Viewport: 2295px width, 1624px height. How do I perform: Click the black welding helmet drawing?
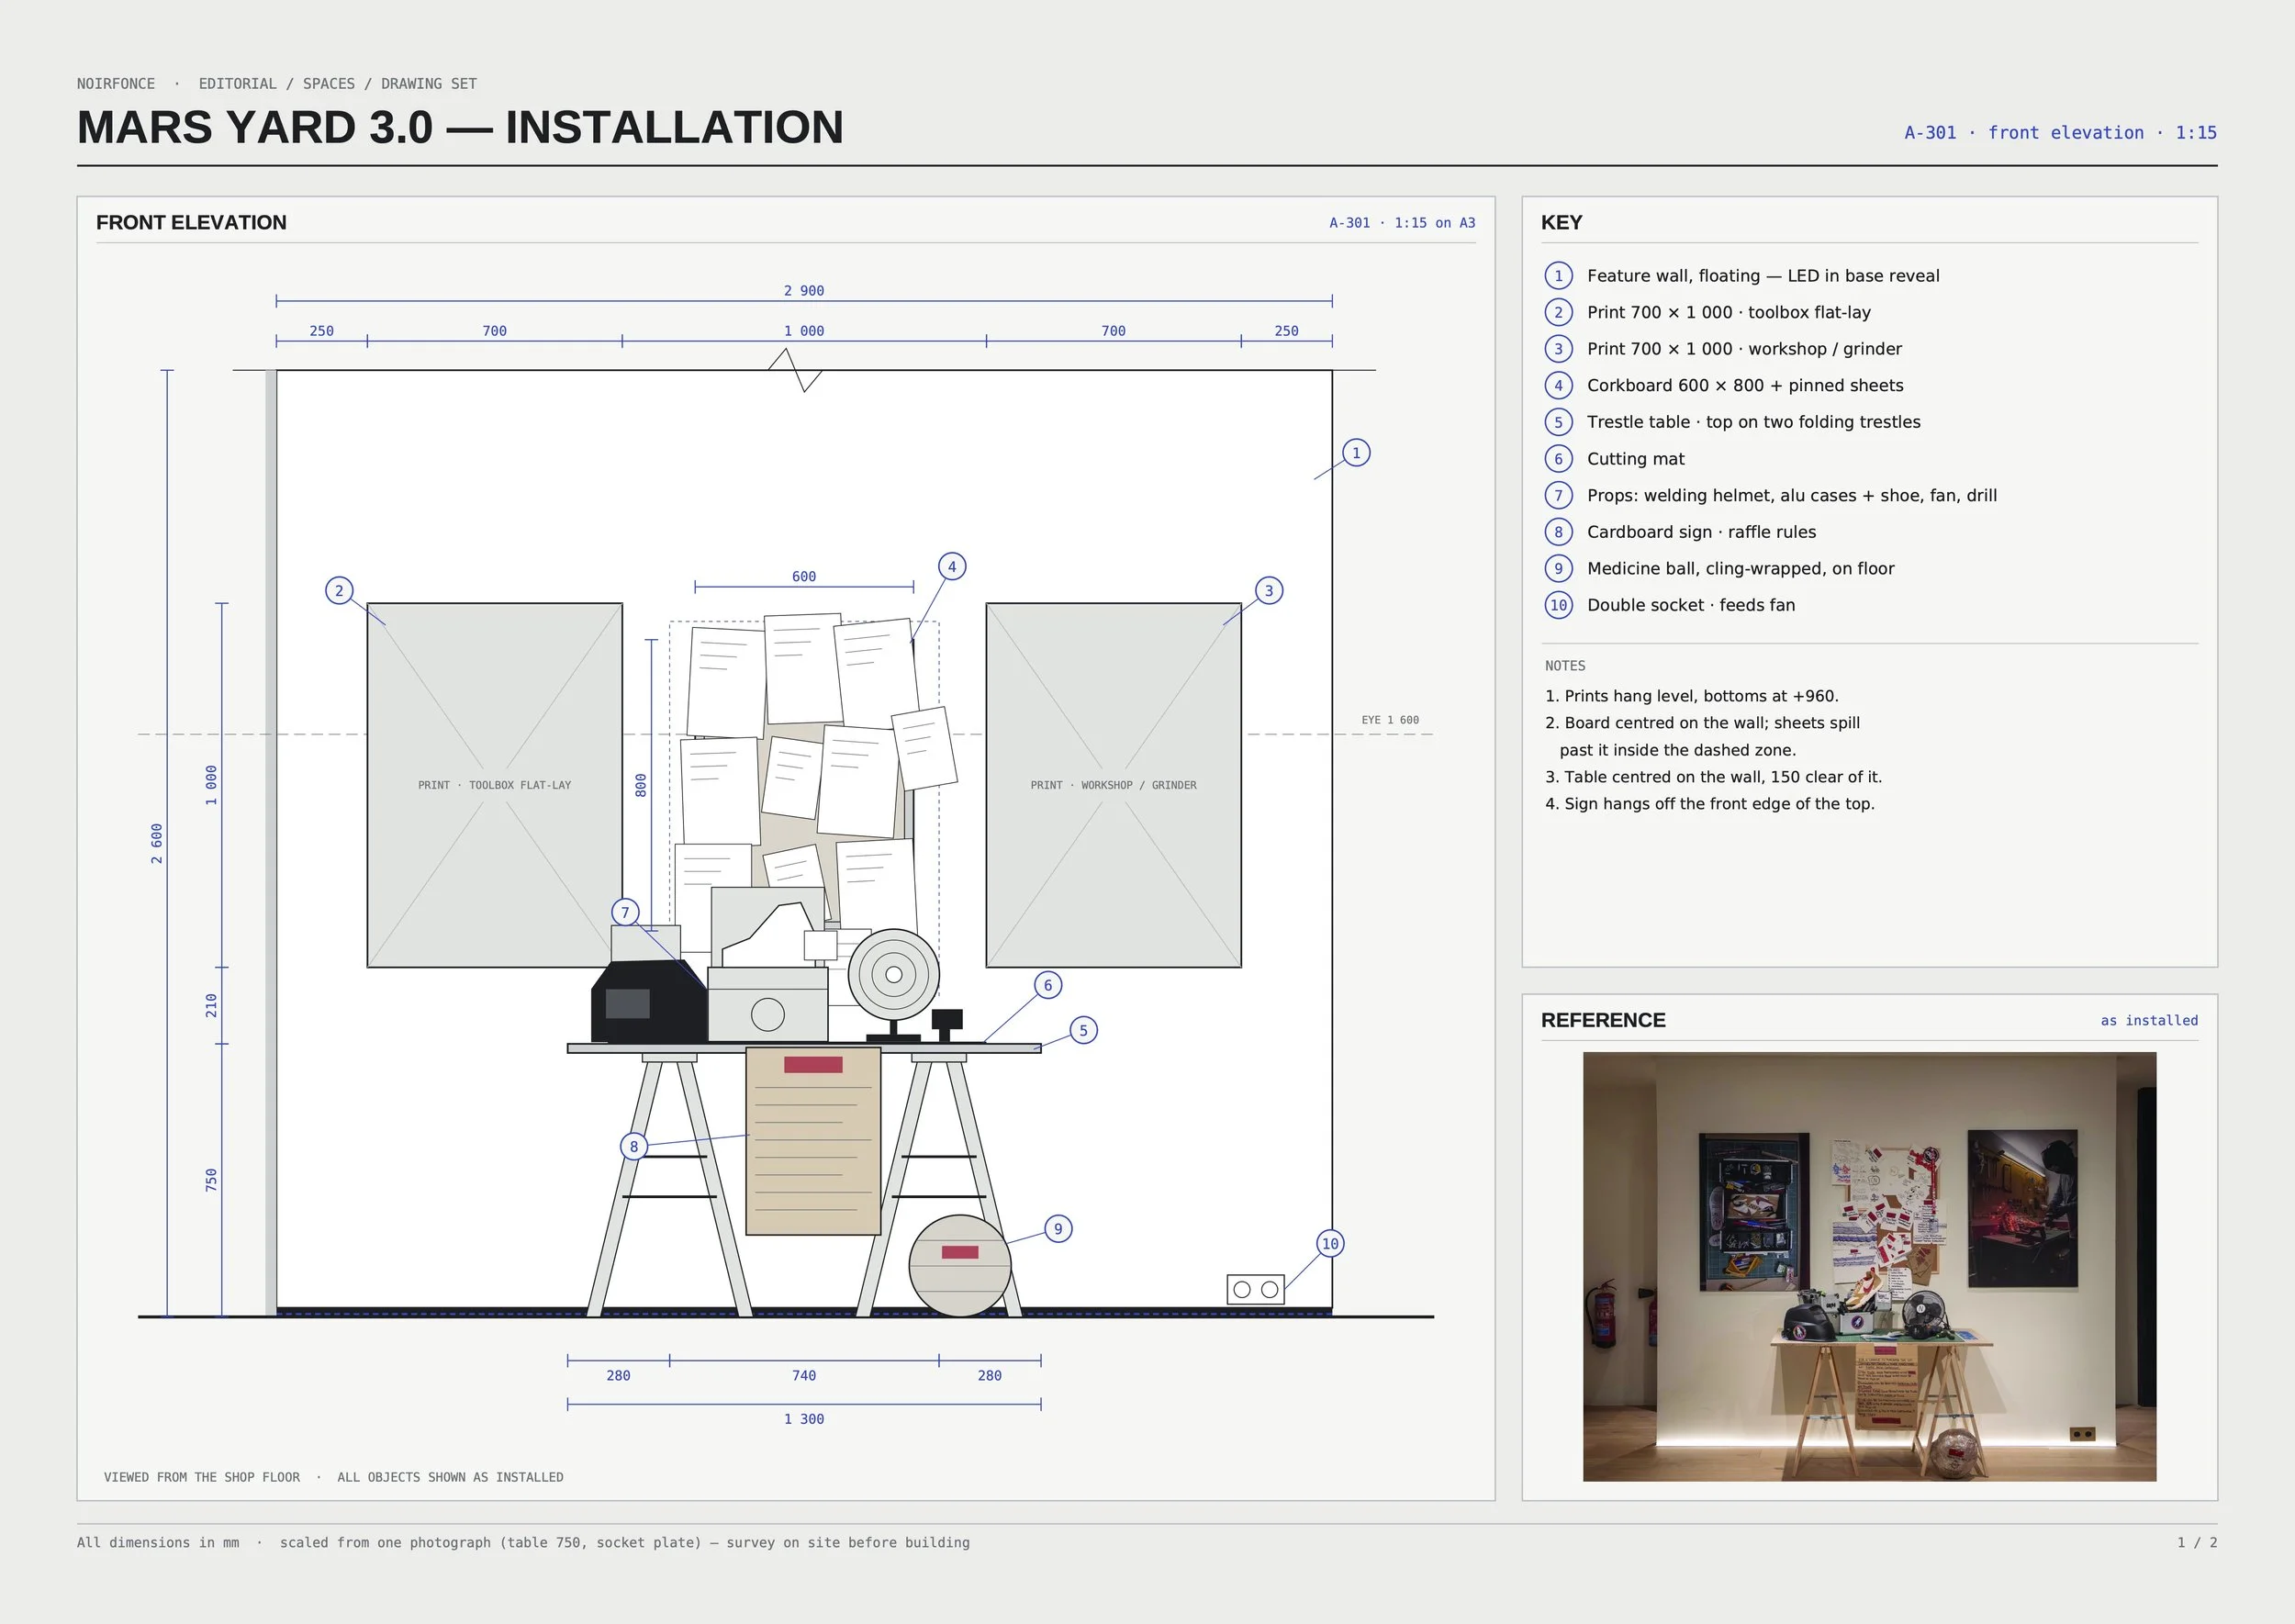pos(649,1002)
